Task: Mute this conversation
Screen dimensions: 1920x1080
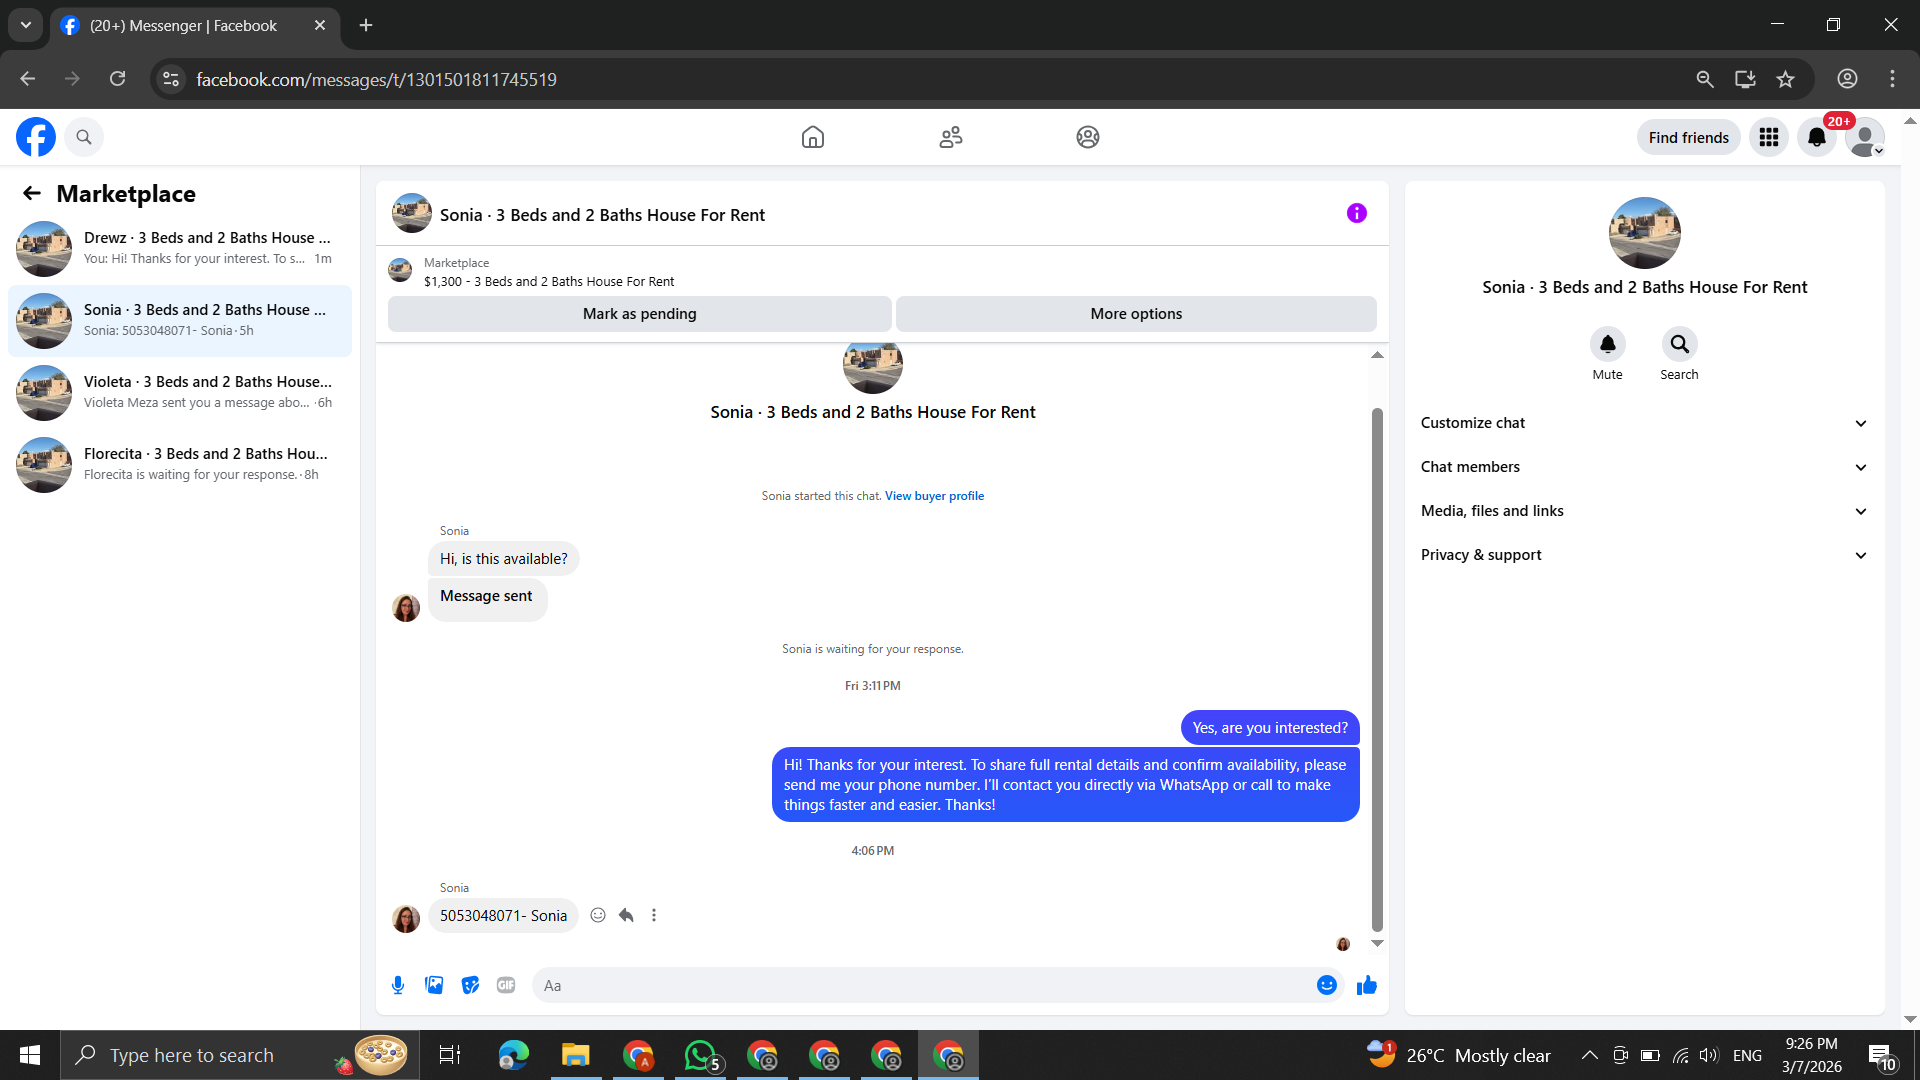Action: (x=1608, y=344)
